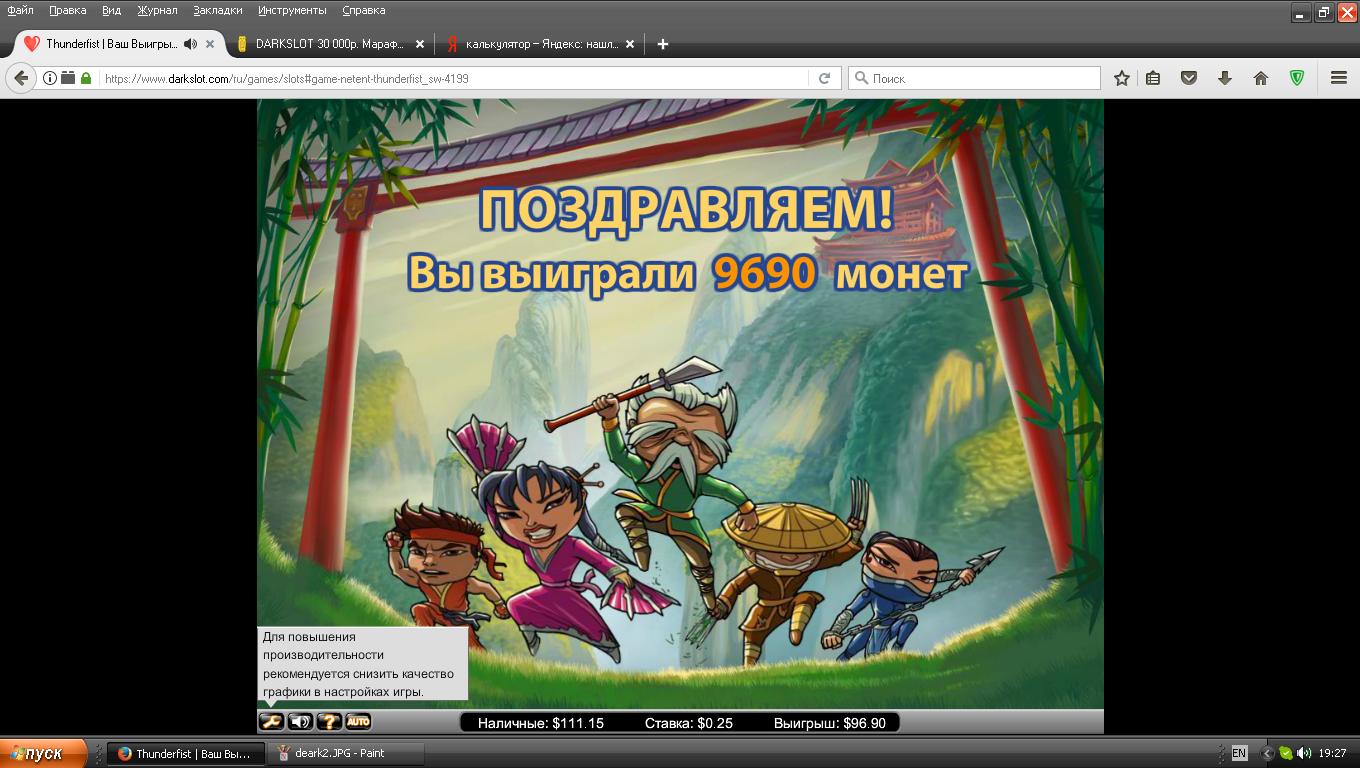The image size is (1360, 768).
Task: Open the Справка menu
Action: click(364, 10)
